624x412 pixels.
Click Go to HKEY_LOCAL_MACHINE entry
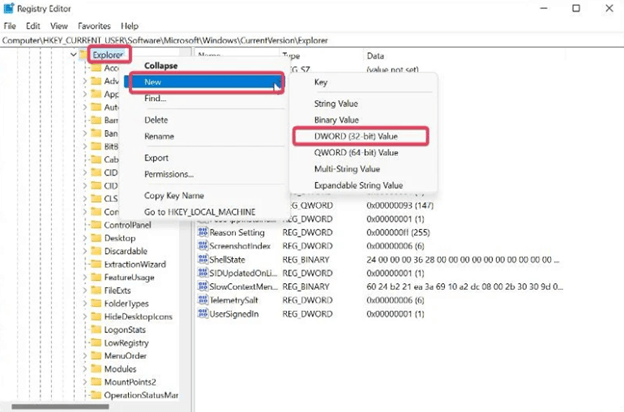coord(200,212)
